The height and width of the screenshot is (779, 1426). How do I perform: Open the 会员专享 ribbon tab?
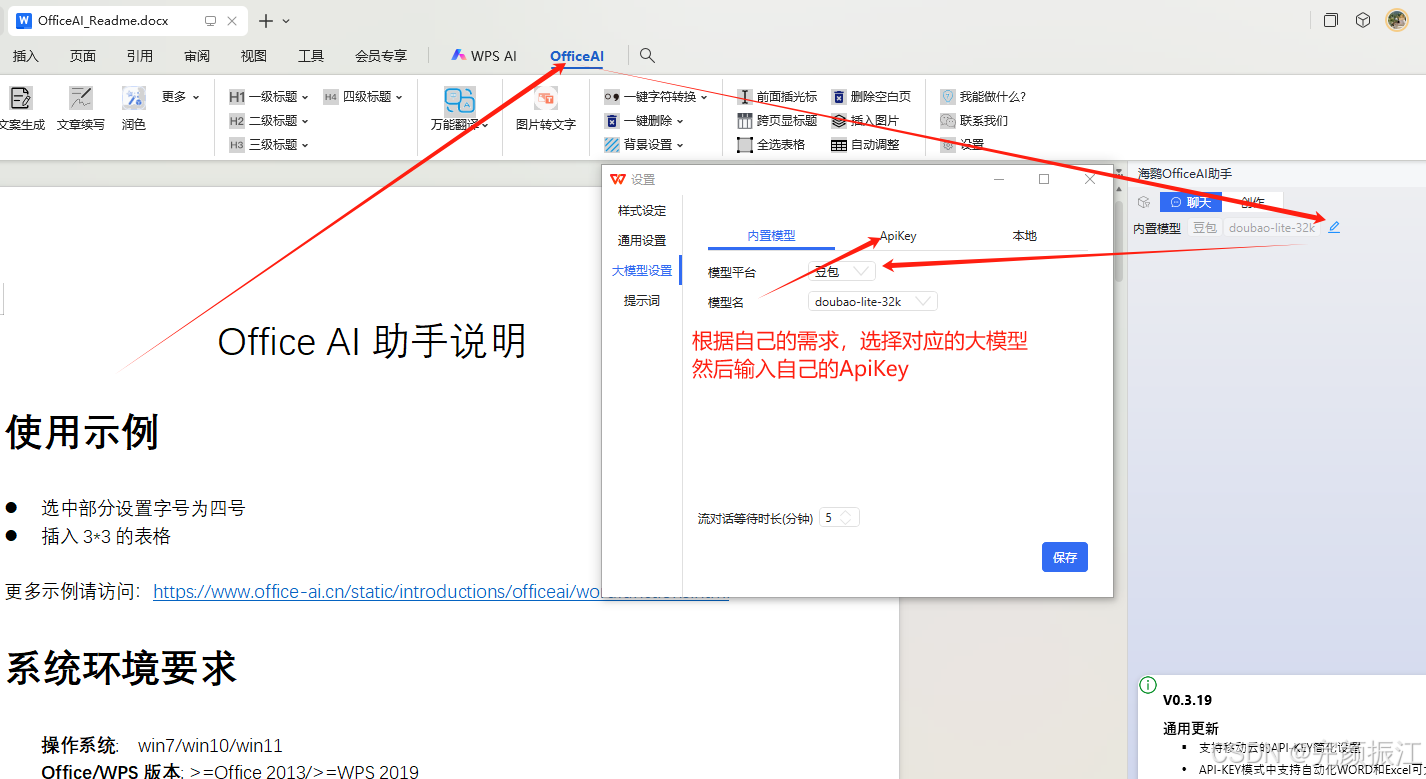pyautogui.click(x=381, y=56)
